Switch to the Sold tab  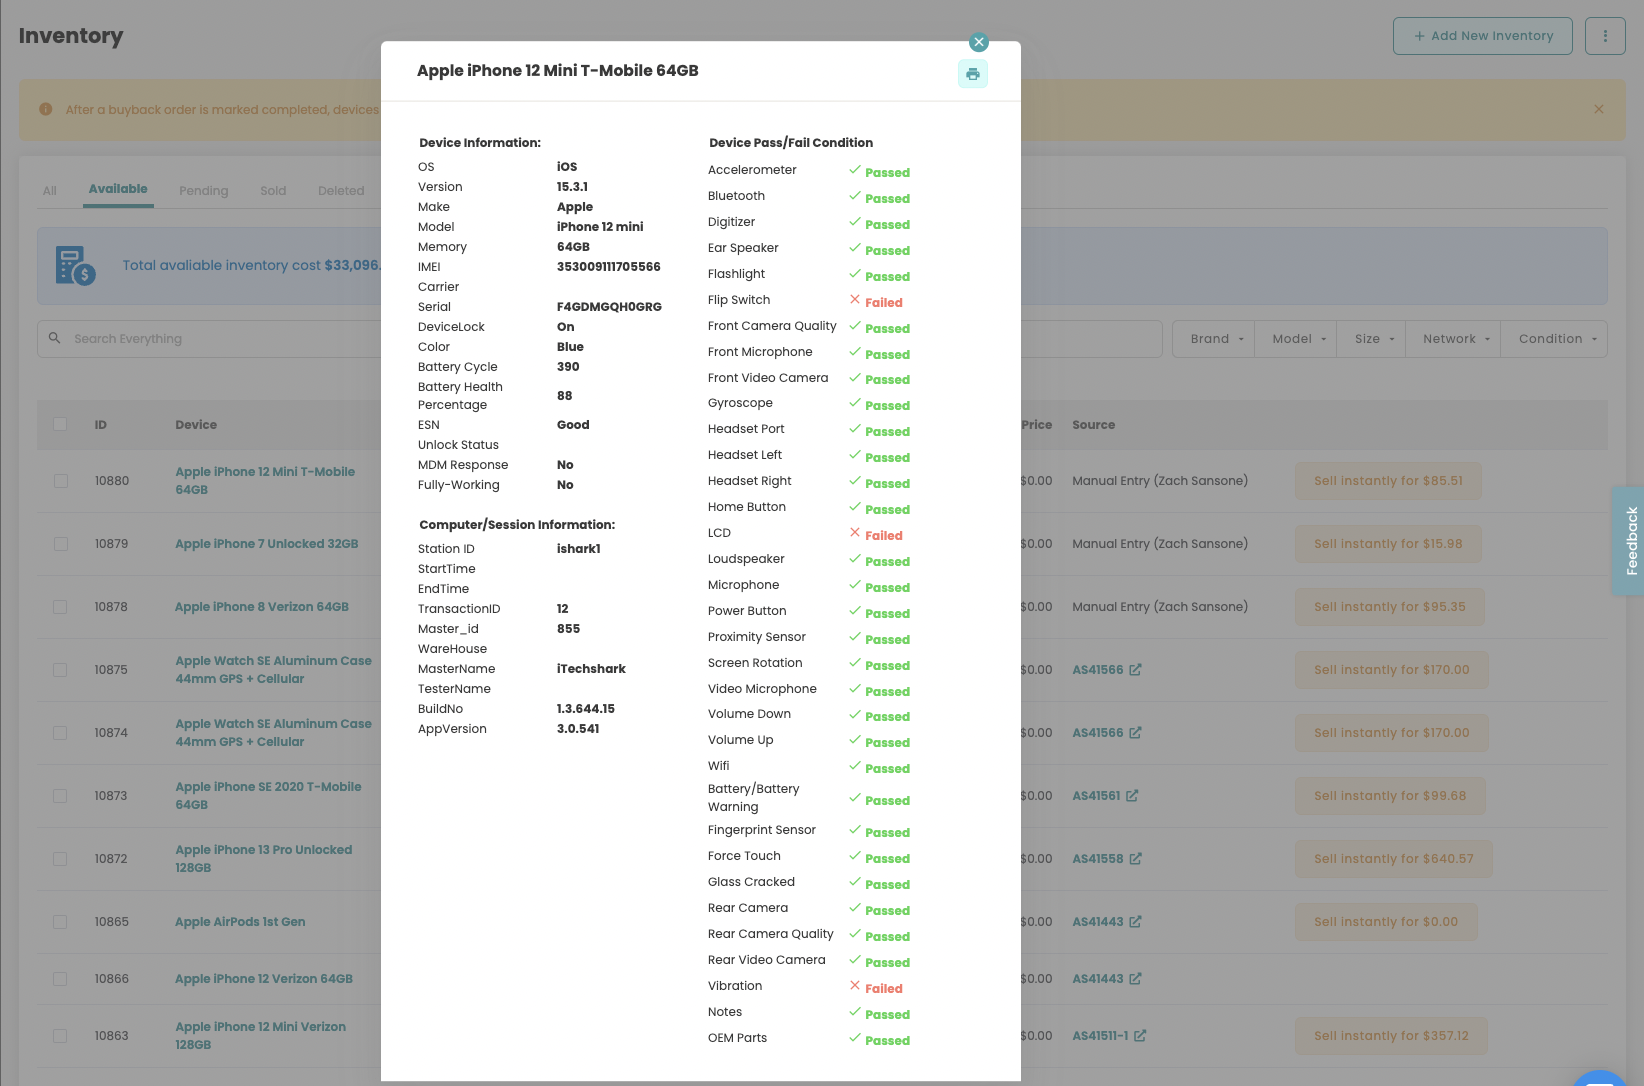[x=273, y=191]
